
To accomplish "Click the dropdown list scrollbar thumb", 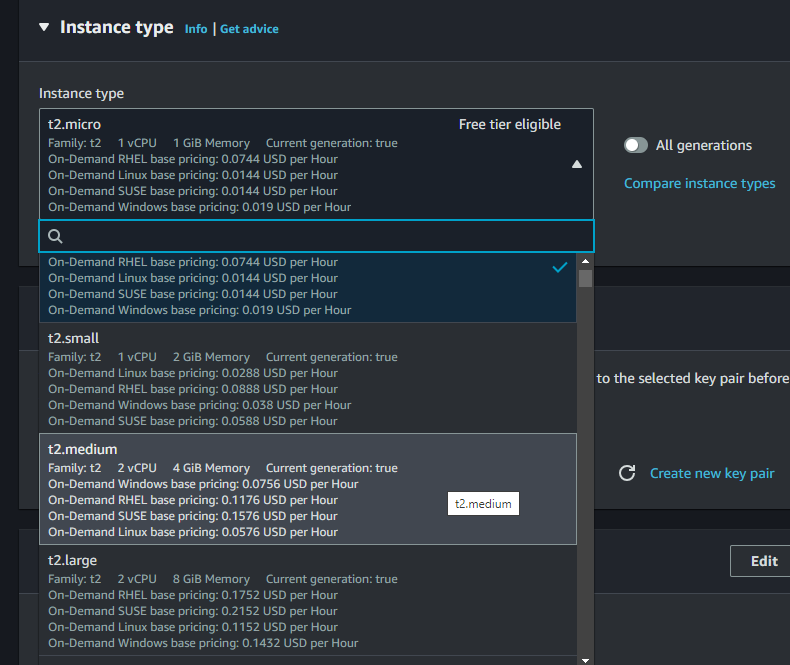I will click(x=585, y=279).
